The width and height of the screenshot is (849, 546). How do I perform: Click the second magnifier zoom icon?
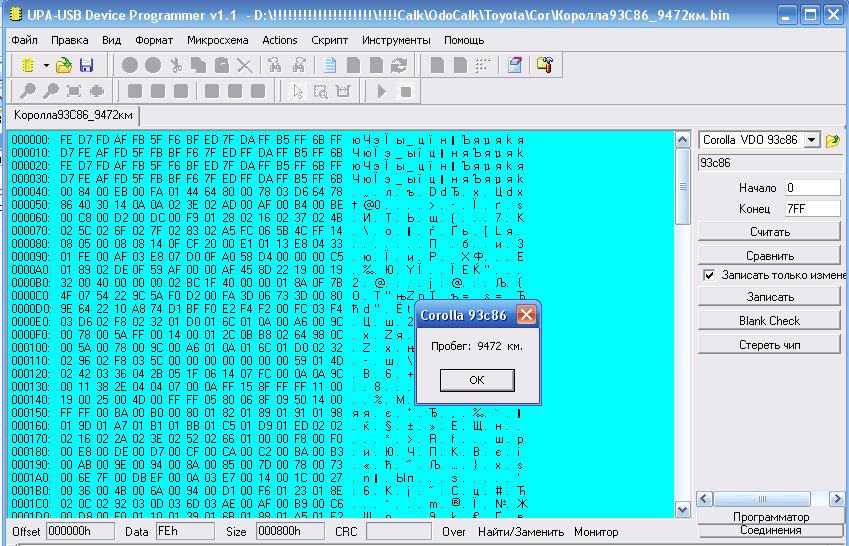point(50,91)
